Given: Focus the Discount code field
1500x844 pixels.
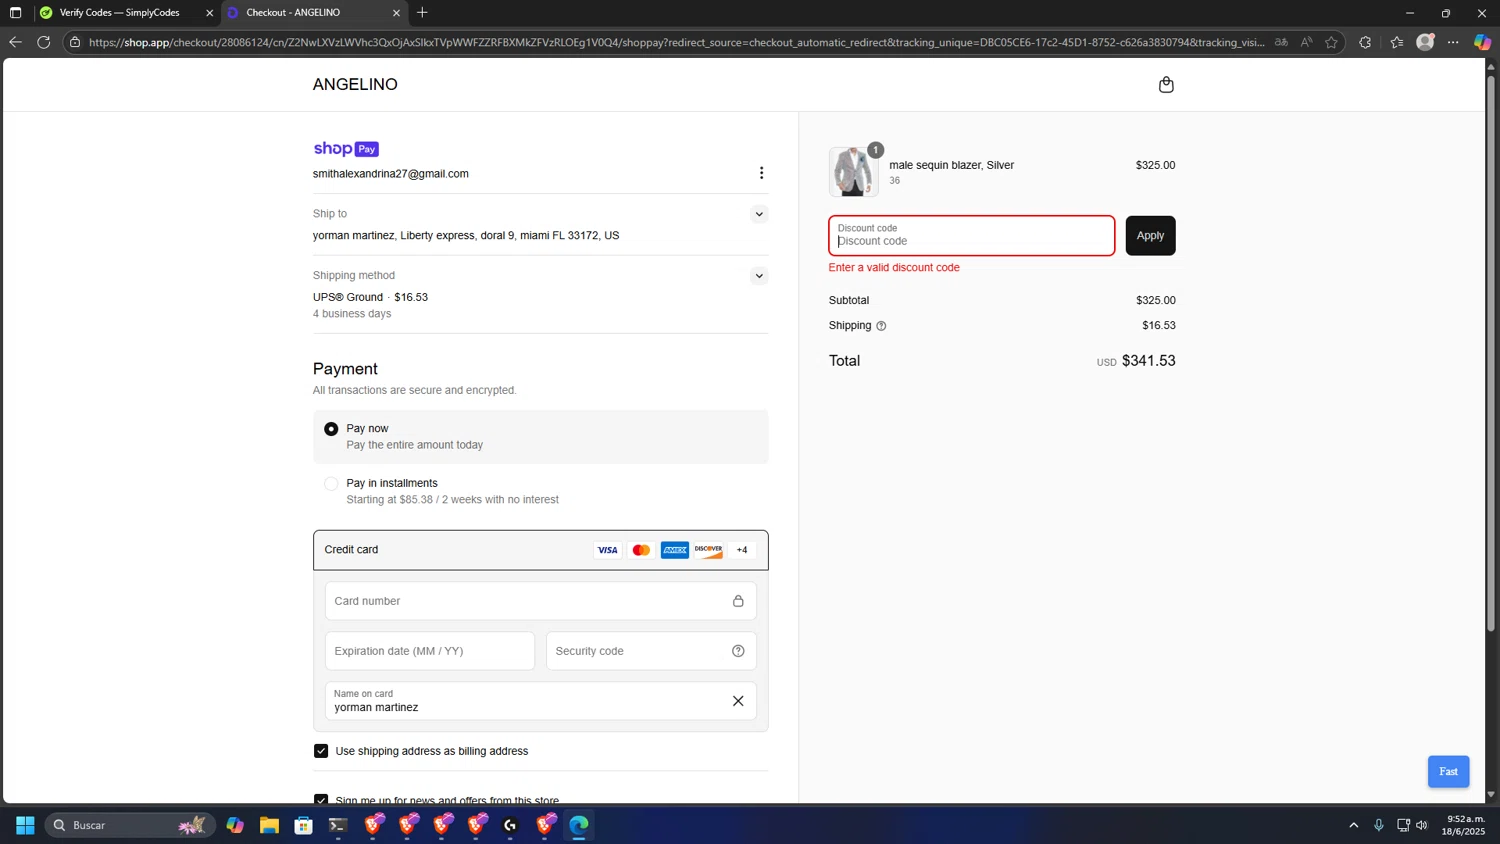Looking at the screenshot, I should pyautogui.click(x=971, y=236).
